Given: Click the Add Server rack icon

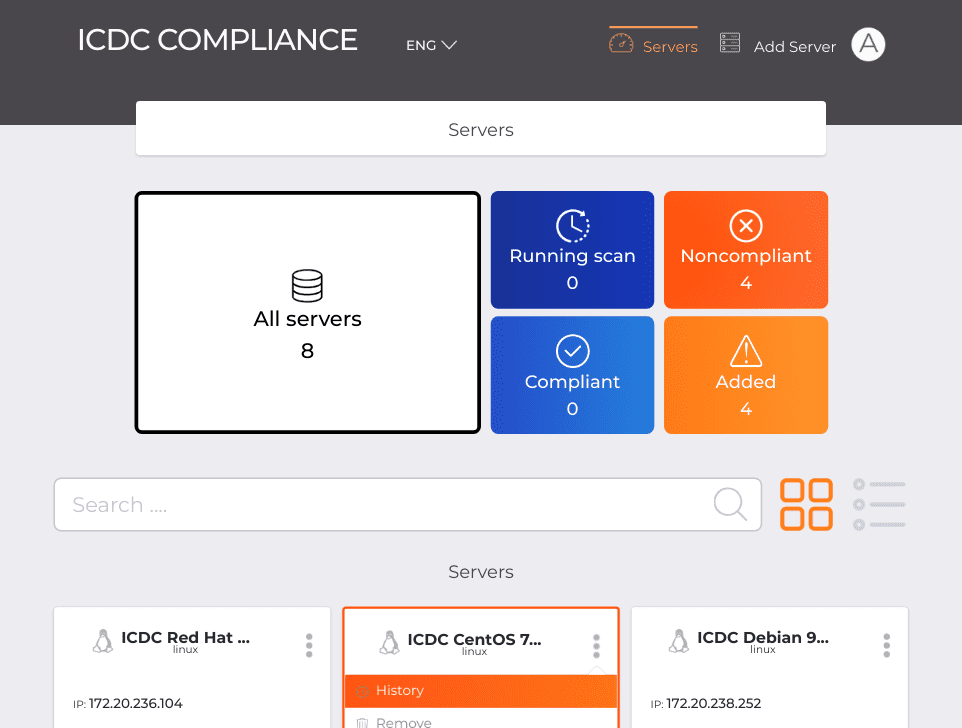Looking at the screenshot, I should coord(729,43).
